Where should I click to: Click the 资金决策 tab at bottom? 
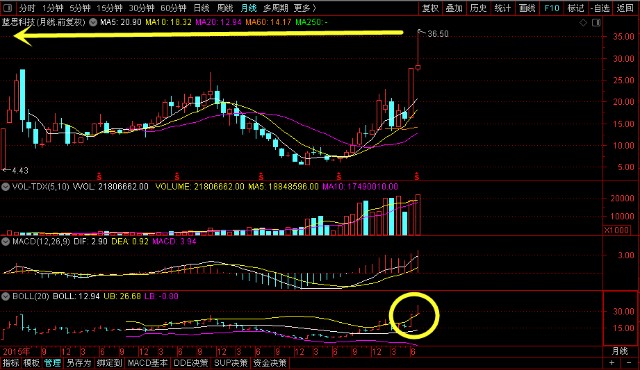(x=270, y=363)
